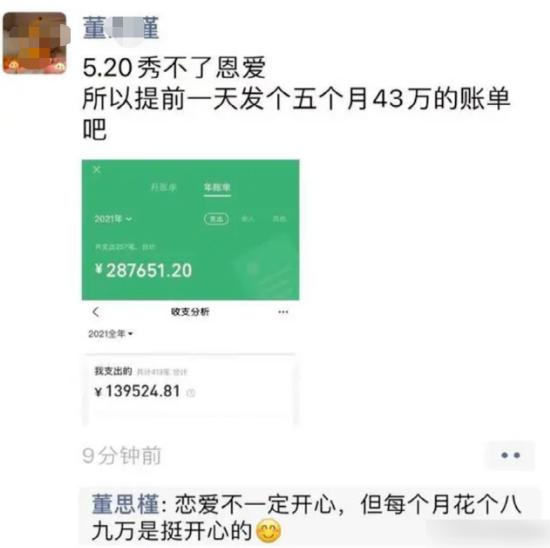Go back from 收支分析 page

96,312
